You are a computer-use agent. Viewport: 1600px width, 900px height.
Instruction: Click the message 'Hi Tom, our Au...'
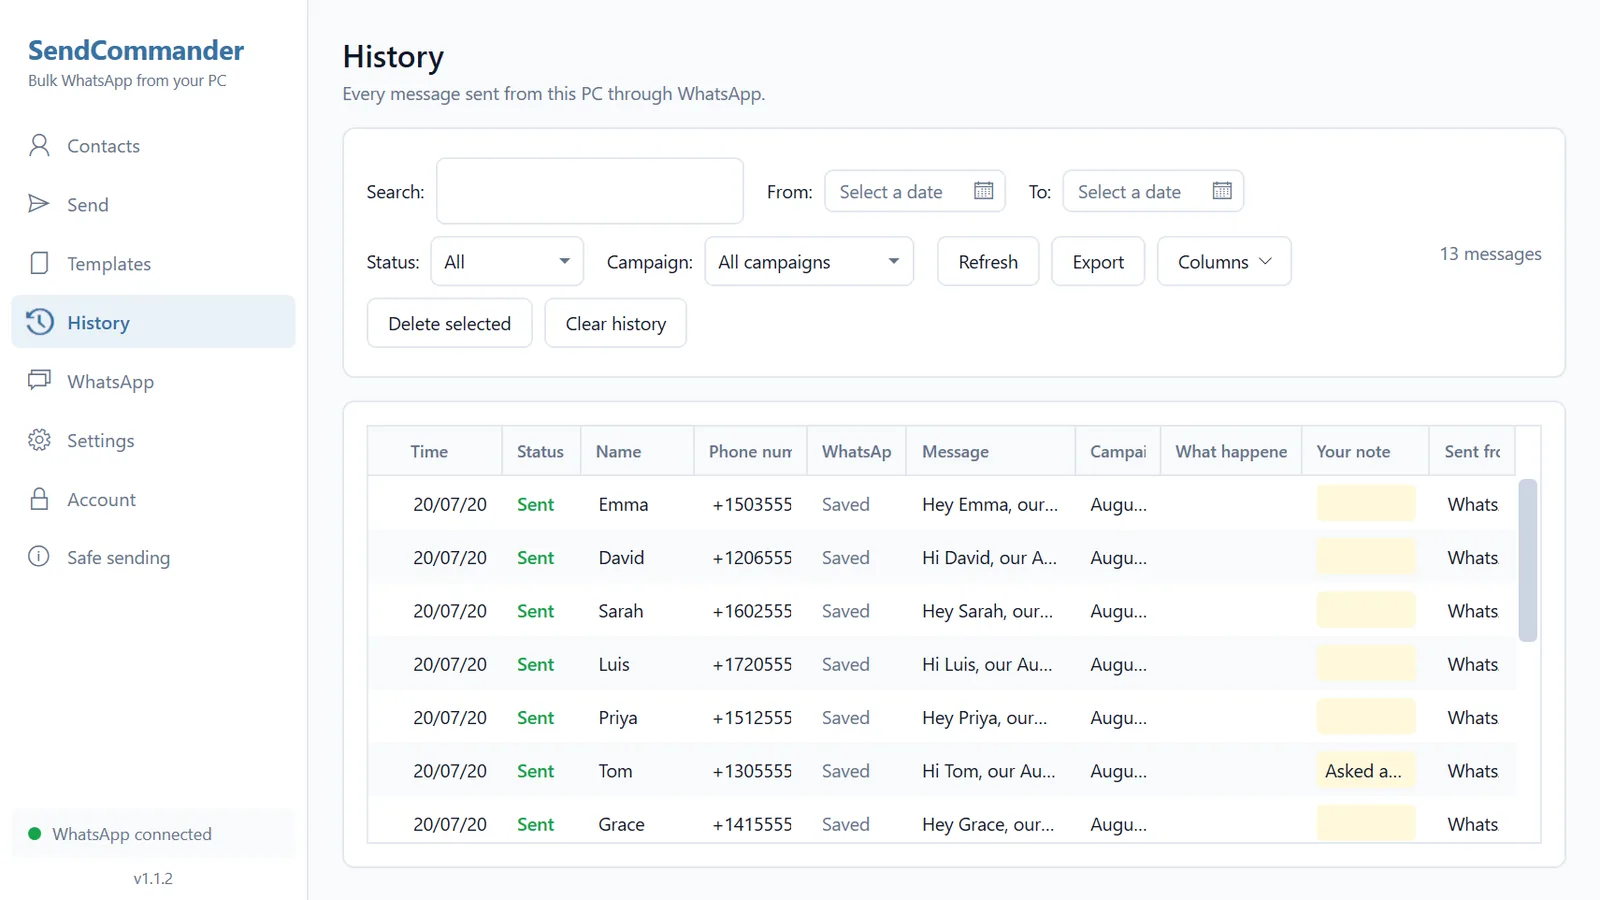[989, 771]
